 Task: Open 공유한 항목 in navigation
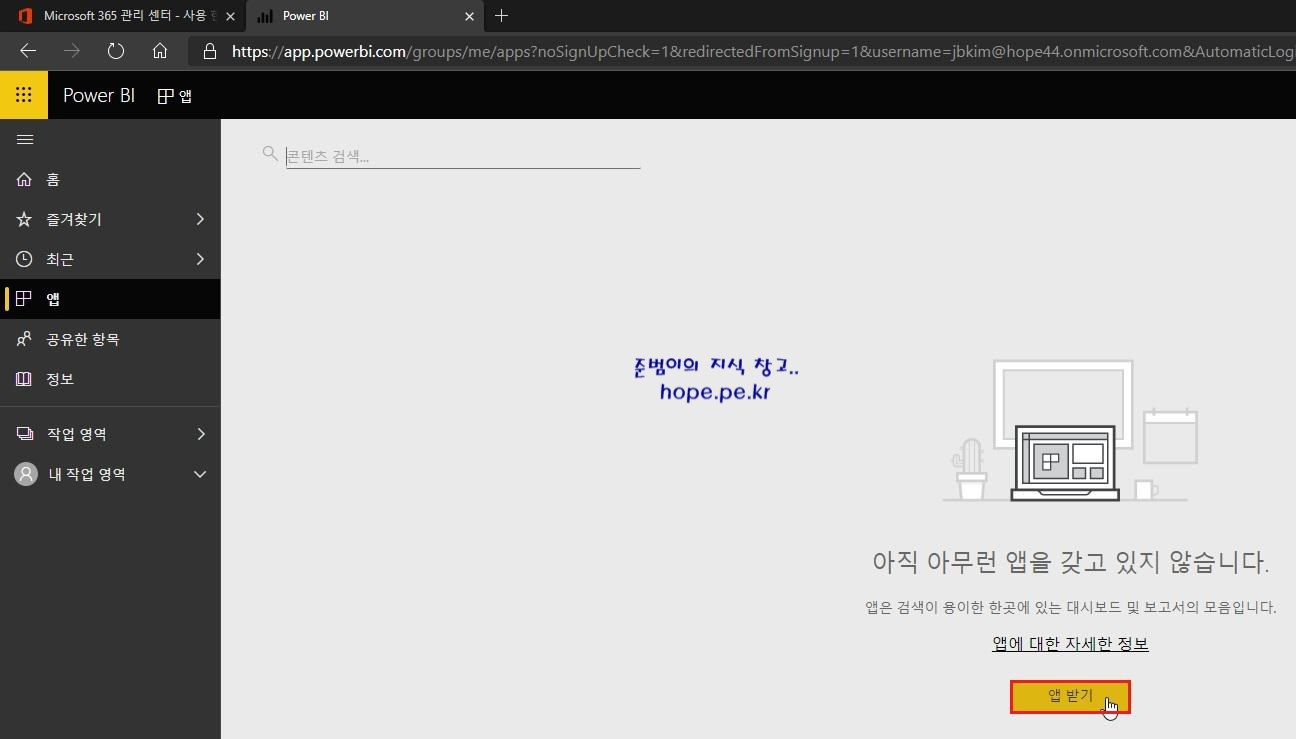[x=110, y=339]
